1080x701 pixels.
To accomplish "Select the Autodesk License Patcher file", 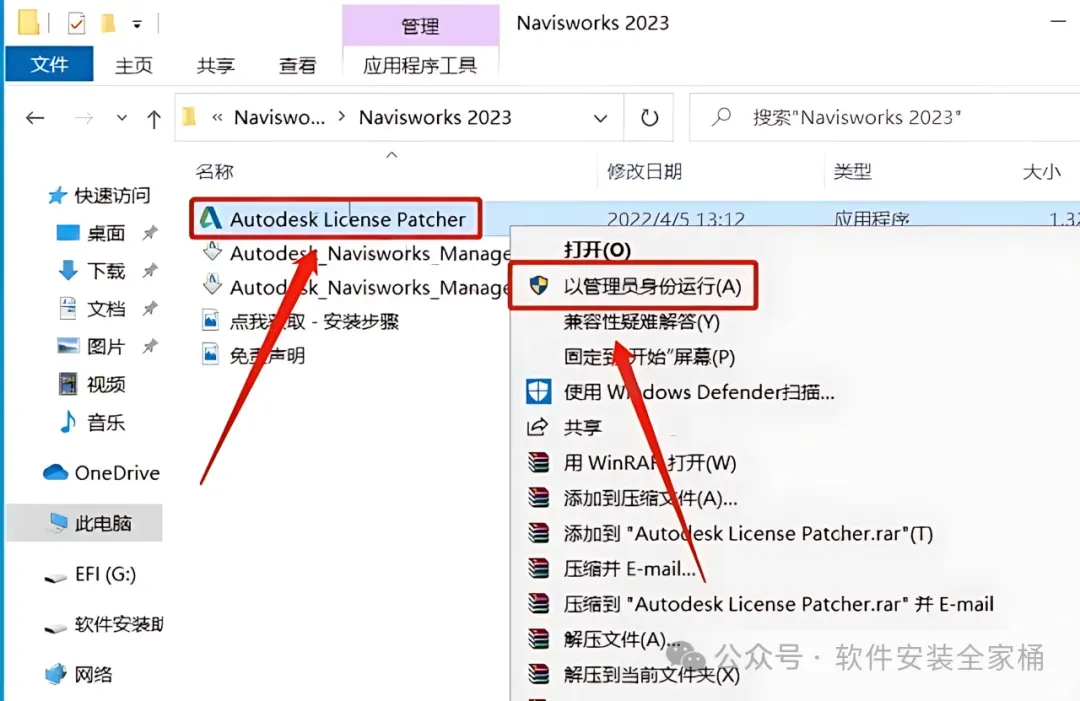I will click(348, 219).
